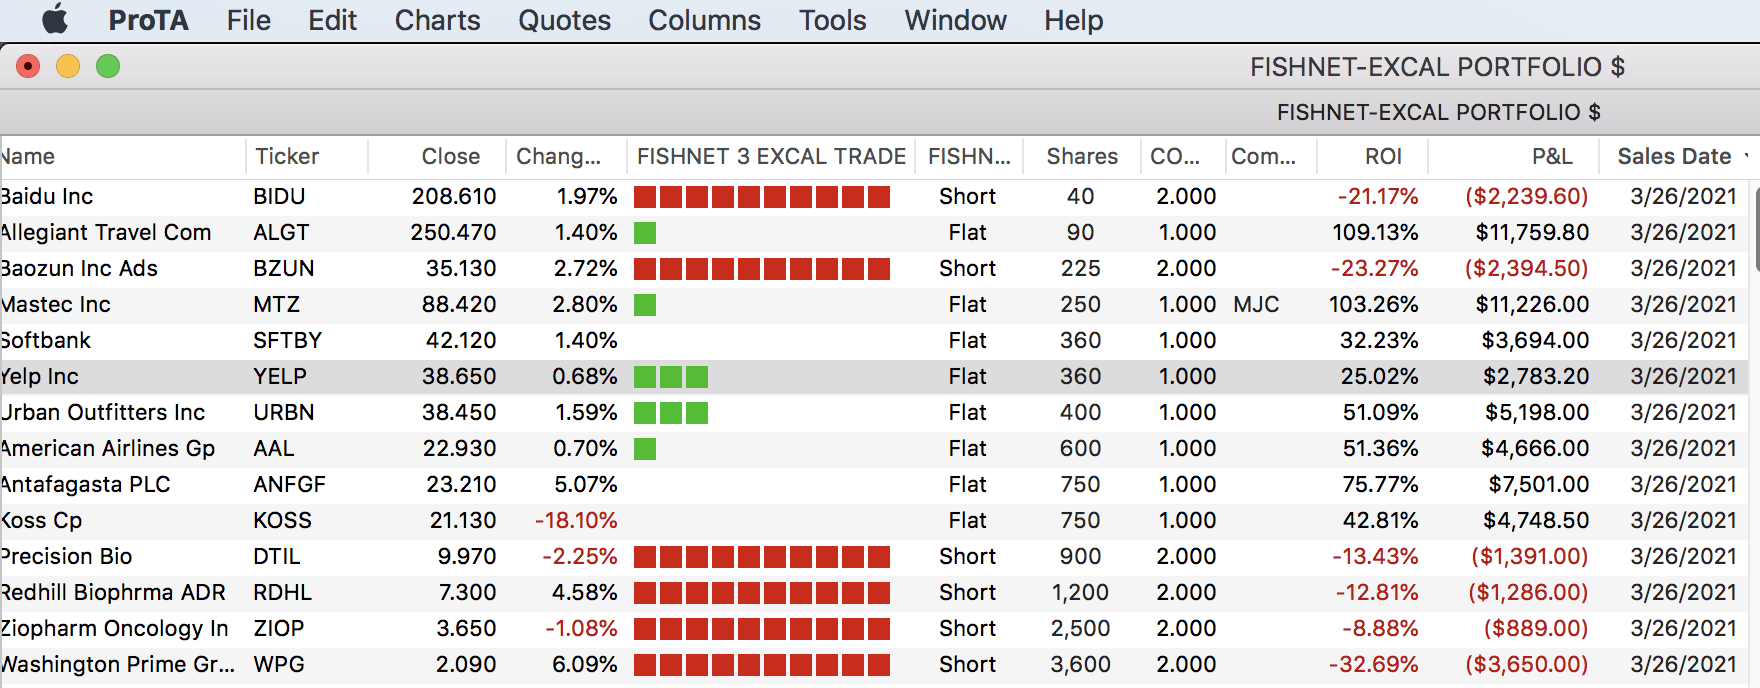
Task: Click the FISHNET 3 EXCAL TRADE header
Action: [x=771, y=156]
